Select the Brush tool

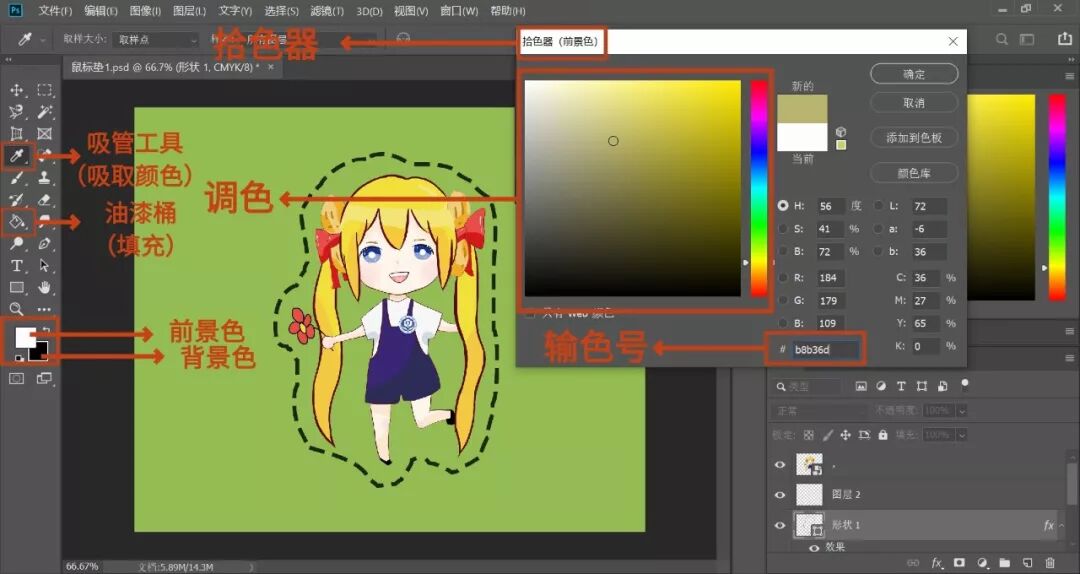17,178
